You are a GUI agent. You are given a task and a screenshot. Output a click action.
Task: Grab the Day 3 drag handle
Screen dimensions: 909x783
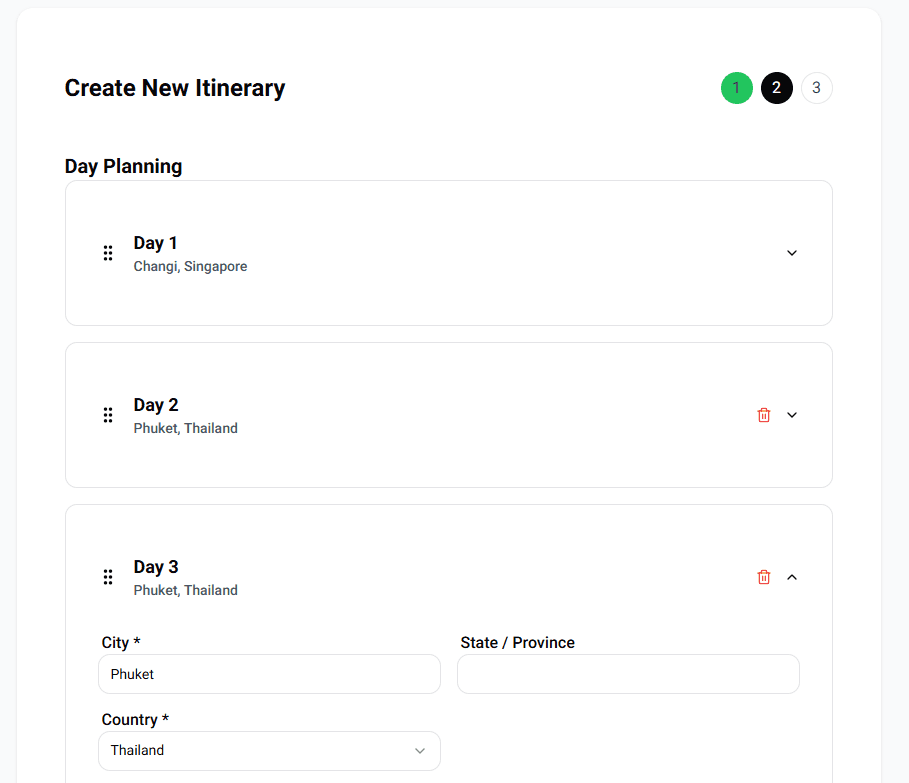(x=108, y=577)
